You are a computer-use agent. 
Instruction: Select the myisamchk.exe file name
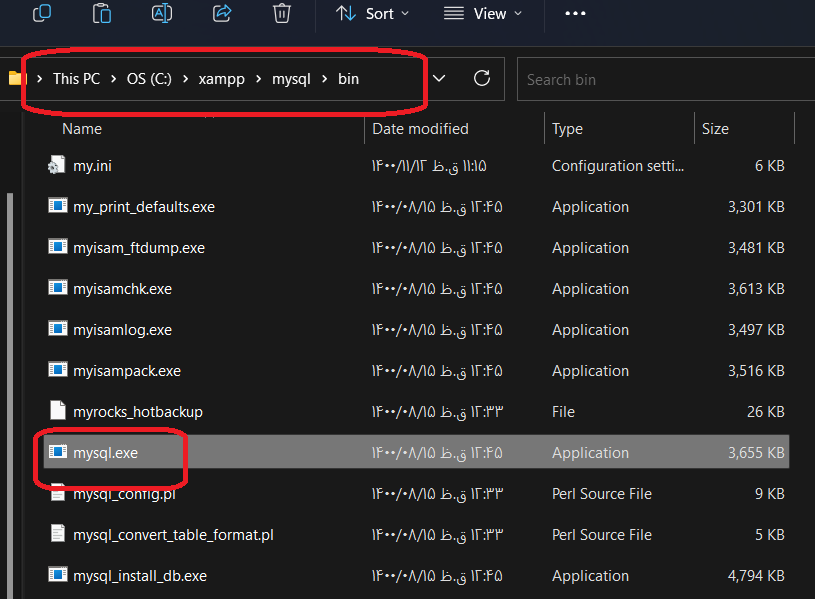click(x=122, y=289)
